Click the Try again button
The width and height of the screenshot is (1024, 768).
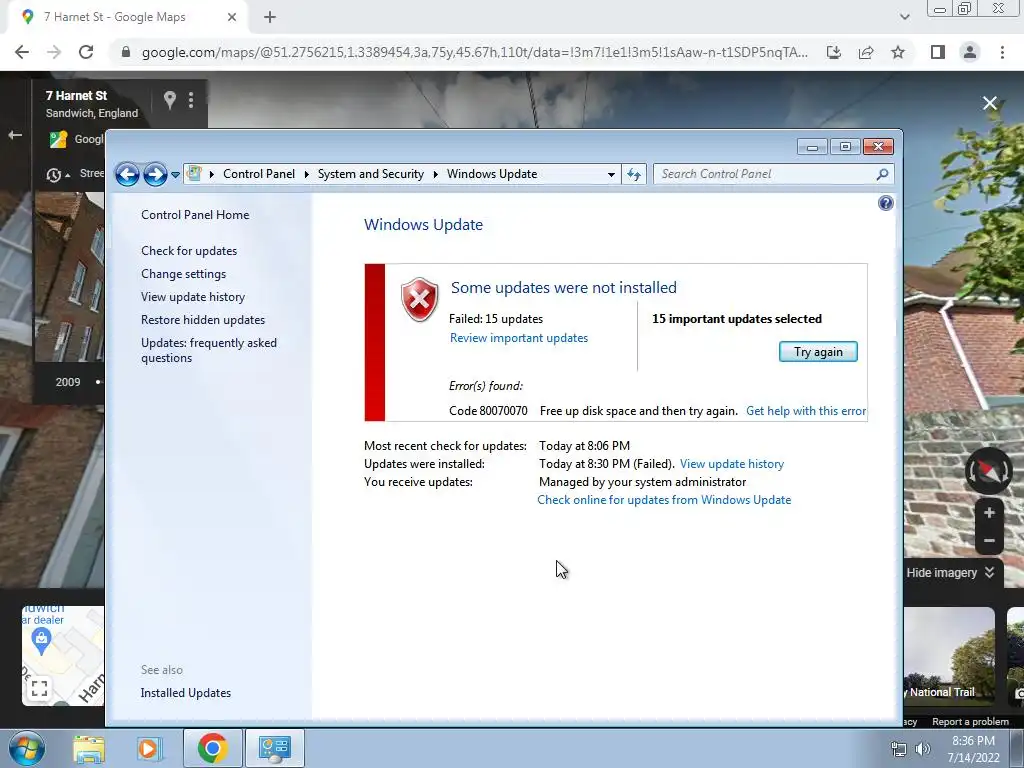(x=818, y=351)
